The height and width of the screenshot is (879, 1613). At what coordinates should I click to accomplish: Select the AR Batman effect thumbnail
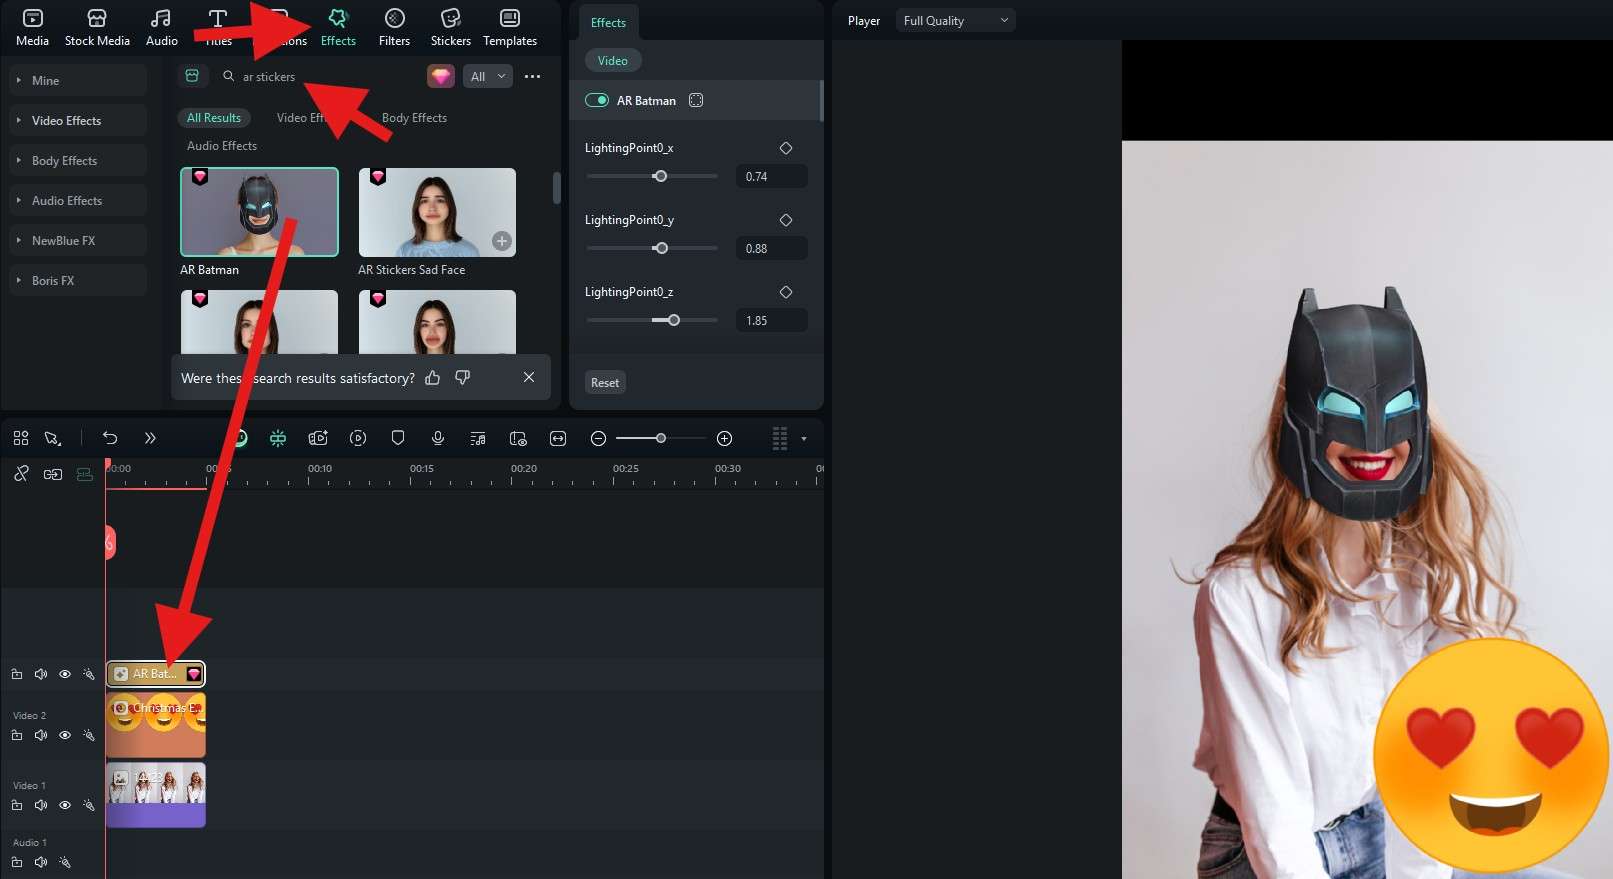coord(259,212)
